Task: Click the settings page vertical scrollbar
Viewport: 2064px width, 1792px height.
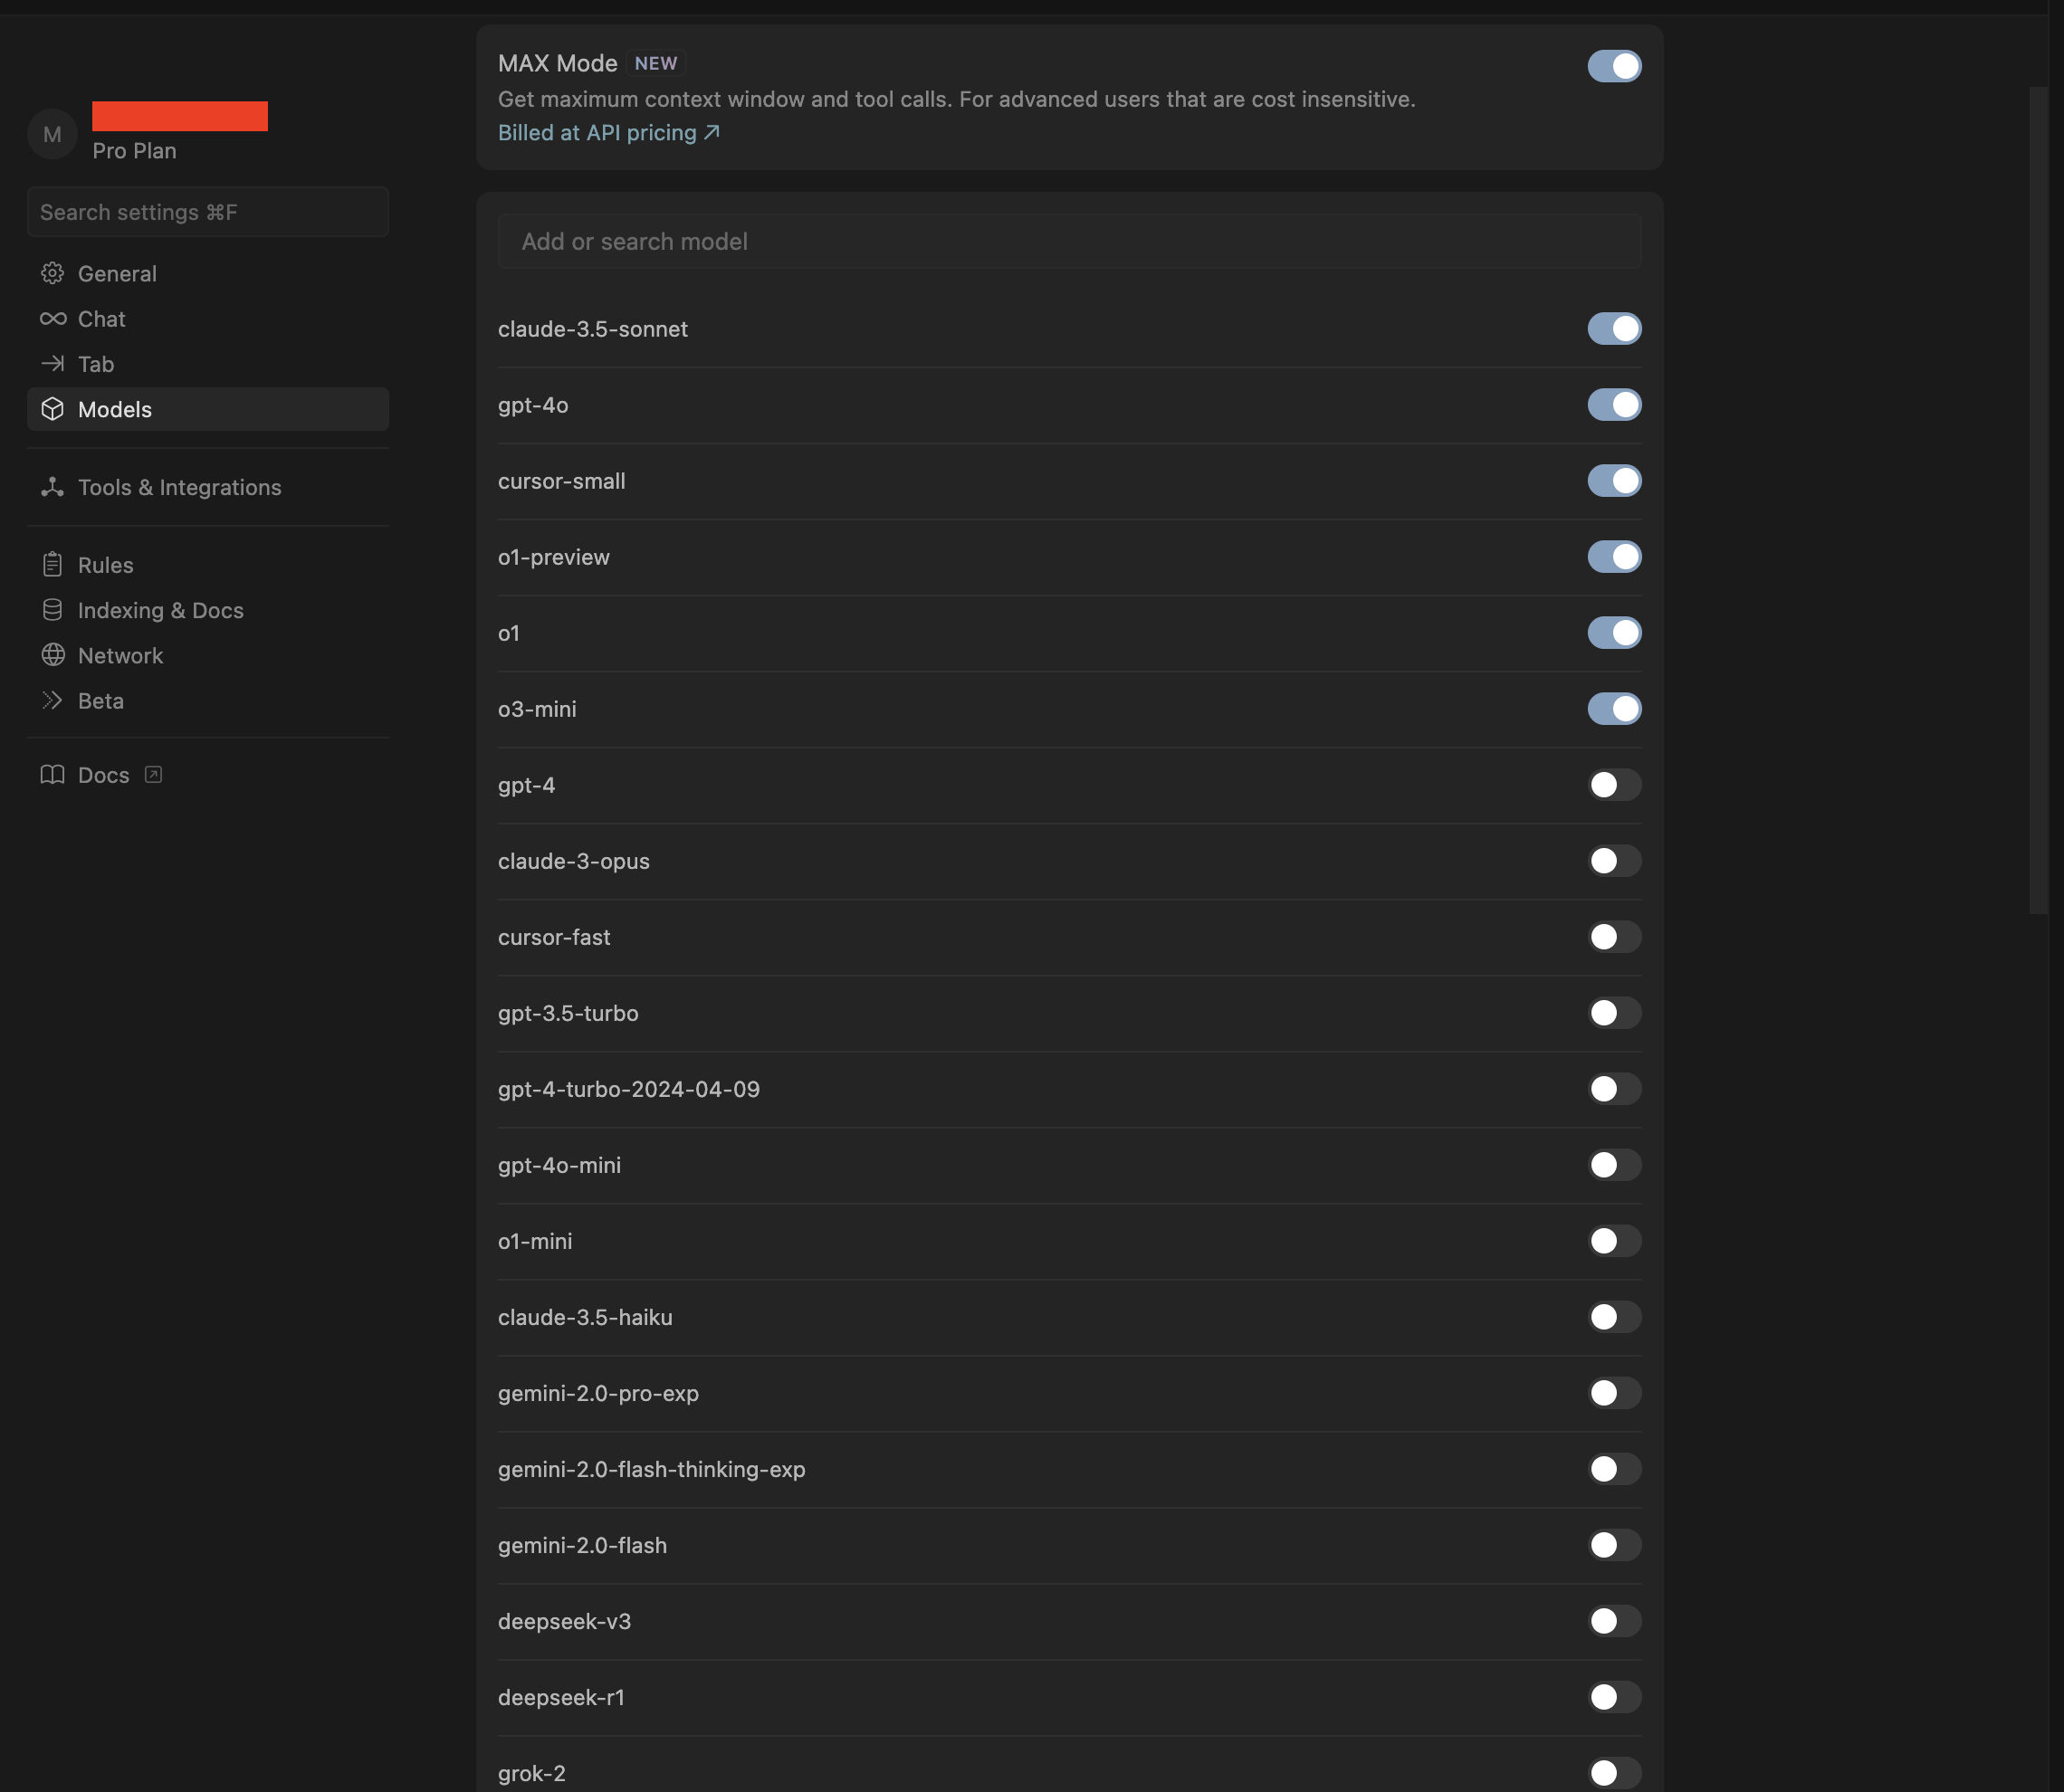Action: pos(2038,500)
